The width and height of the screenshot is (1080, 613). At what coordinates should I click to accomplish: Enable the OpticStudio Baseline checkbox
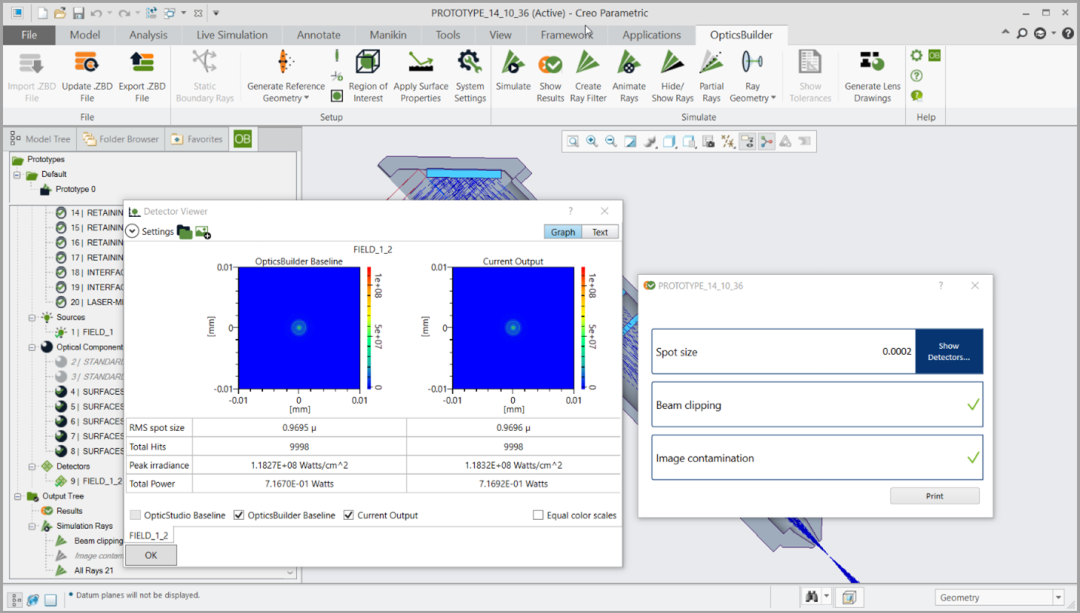135,516
